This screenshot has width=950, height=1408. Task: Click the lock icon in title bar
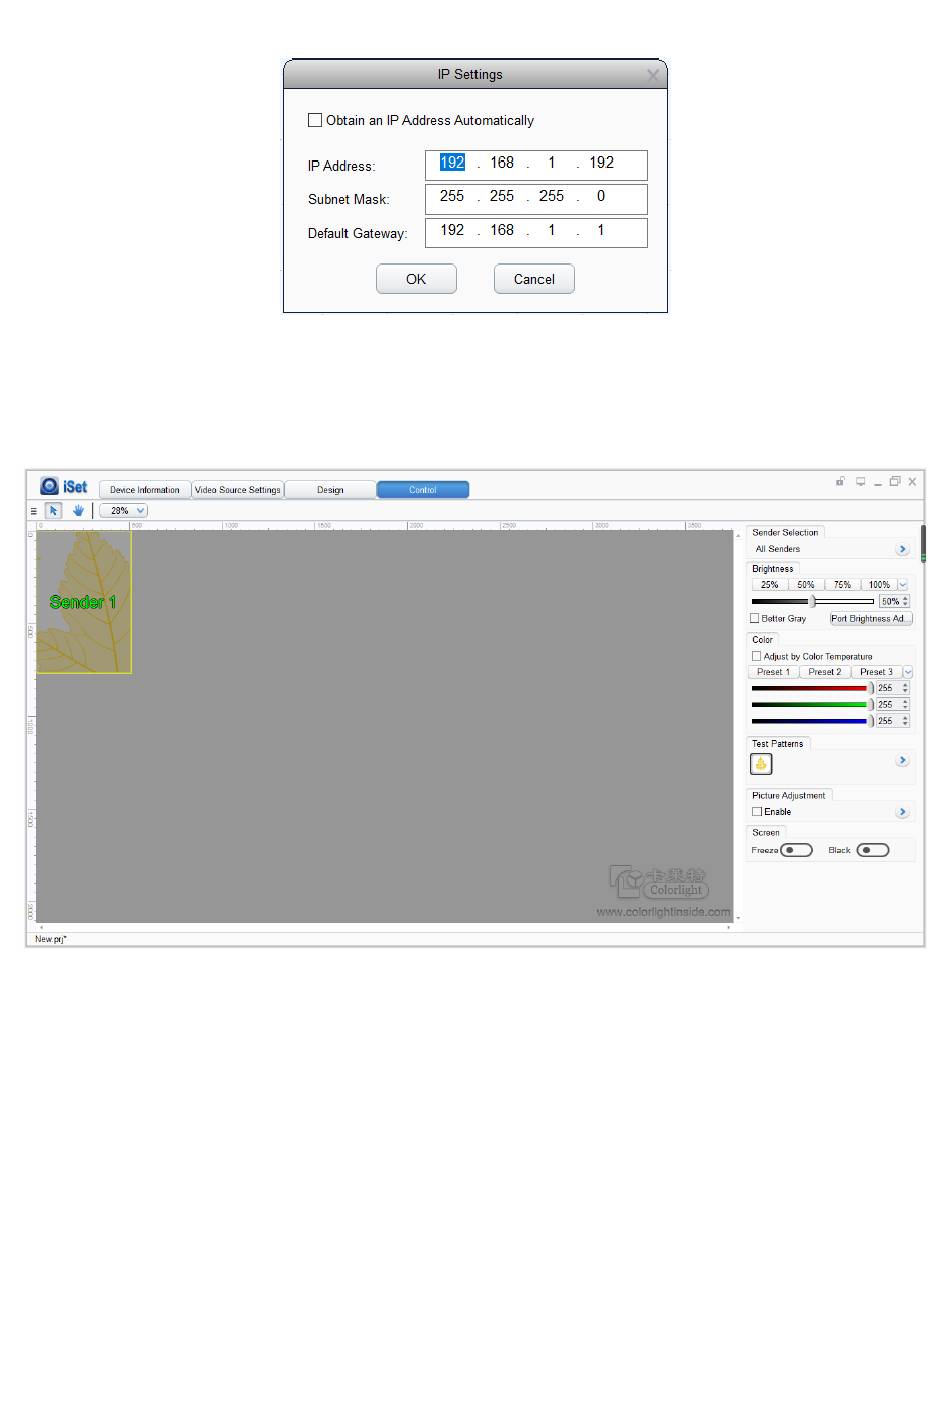click(841, 482)
